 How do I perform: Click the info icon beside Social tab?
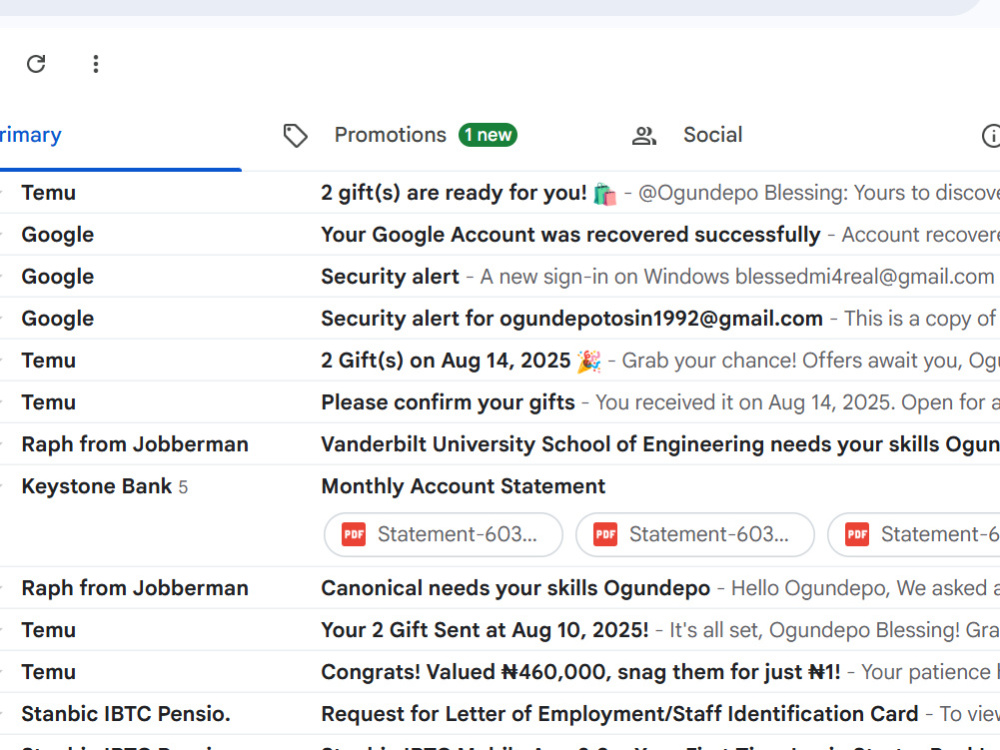point(991,135)
